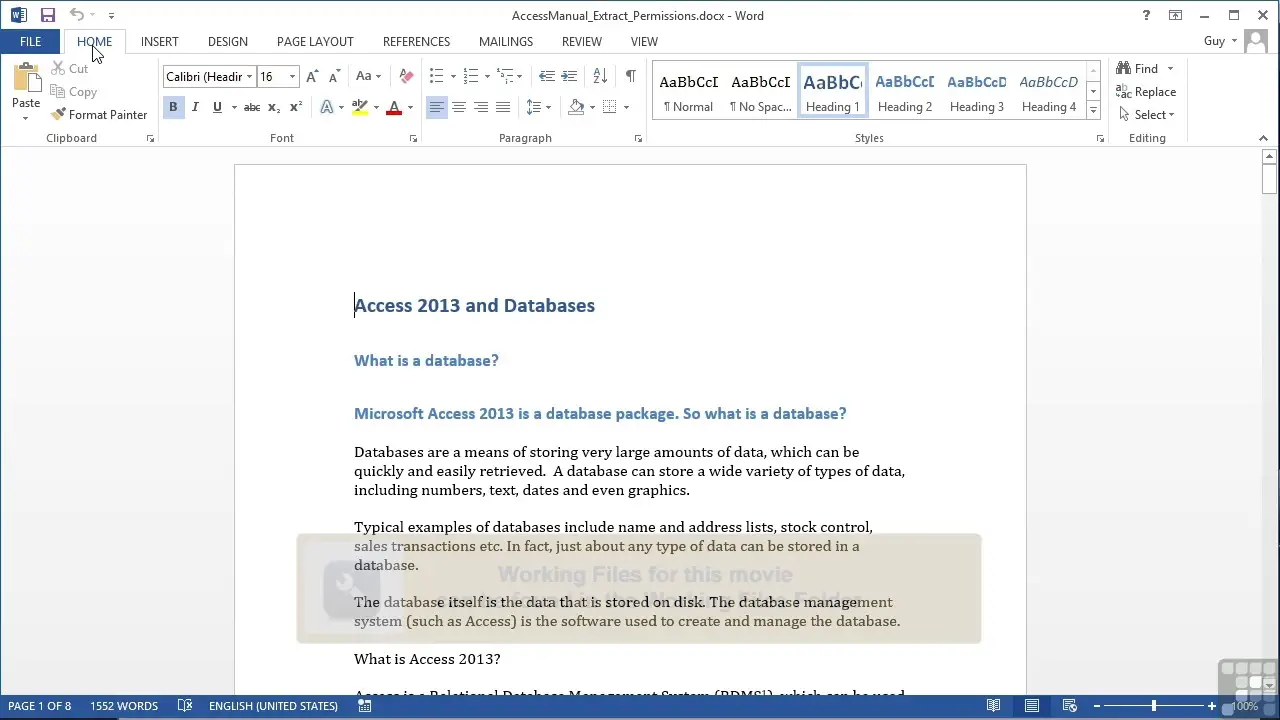Switch to the REVIEW tab
The image size is (1280, 720).
pos(581,42)
